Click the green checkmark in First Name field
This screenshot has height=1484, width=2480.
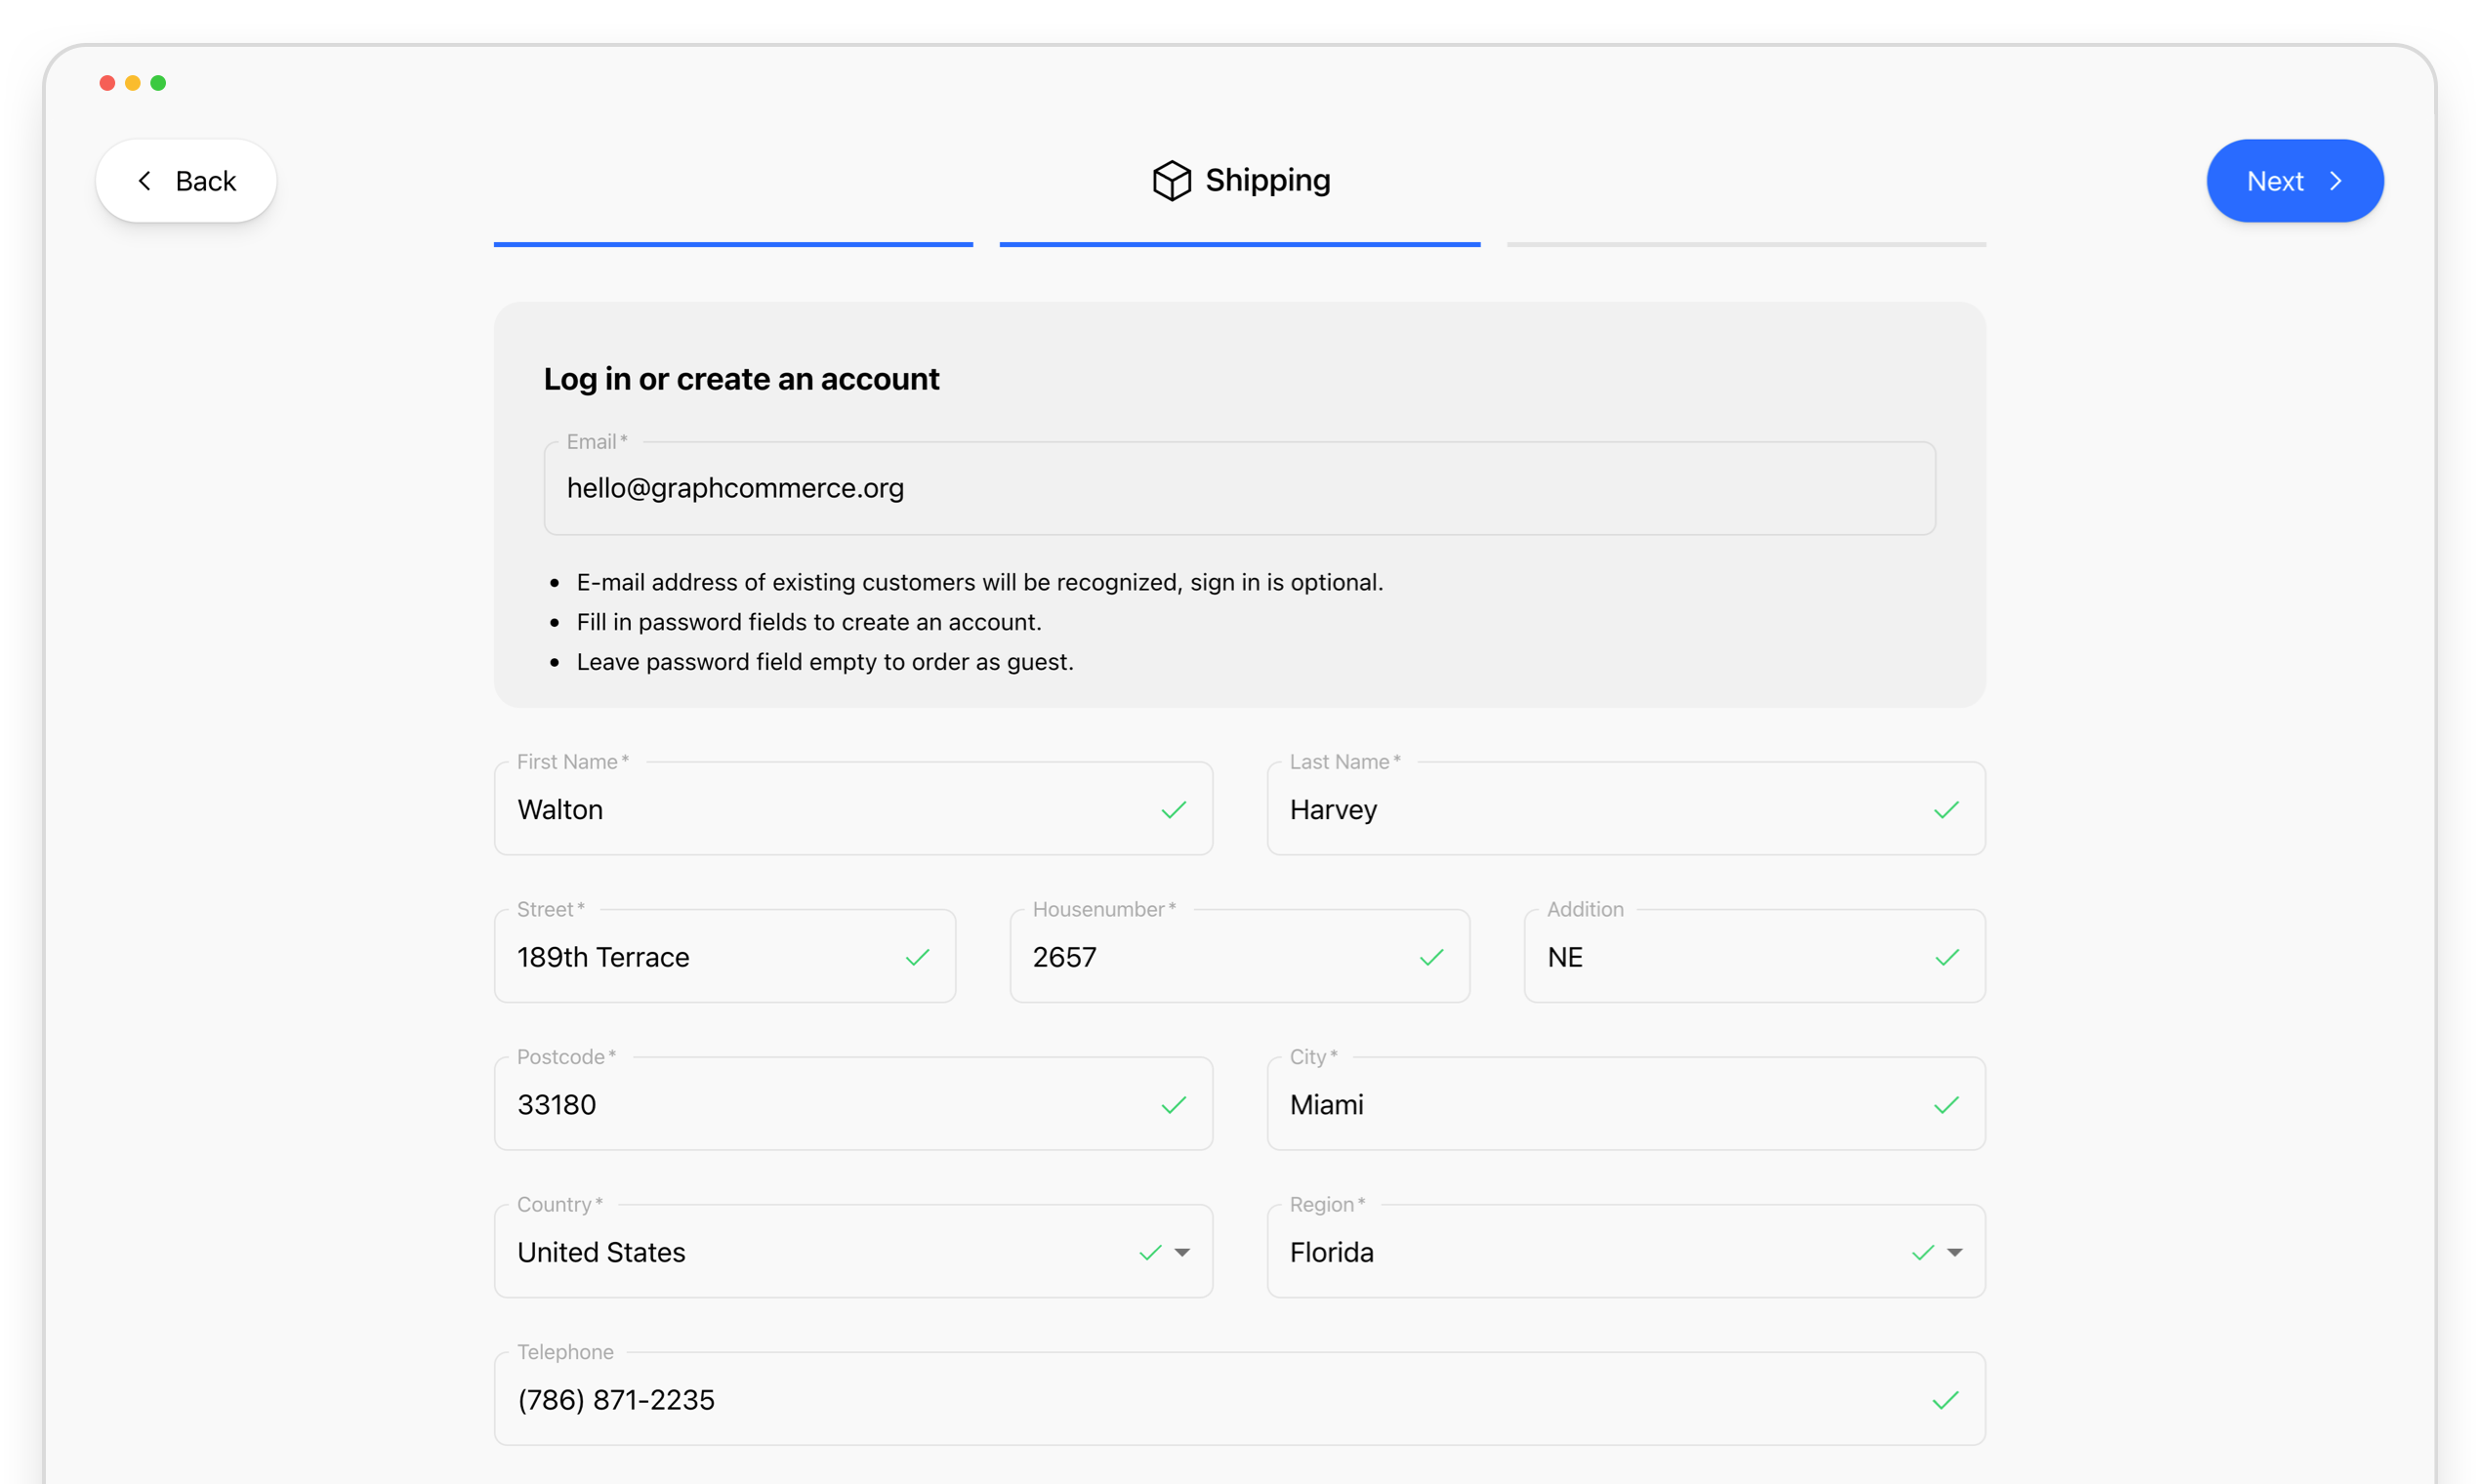tap(1173, 809)
